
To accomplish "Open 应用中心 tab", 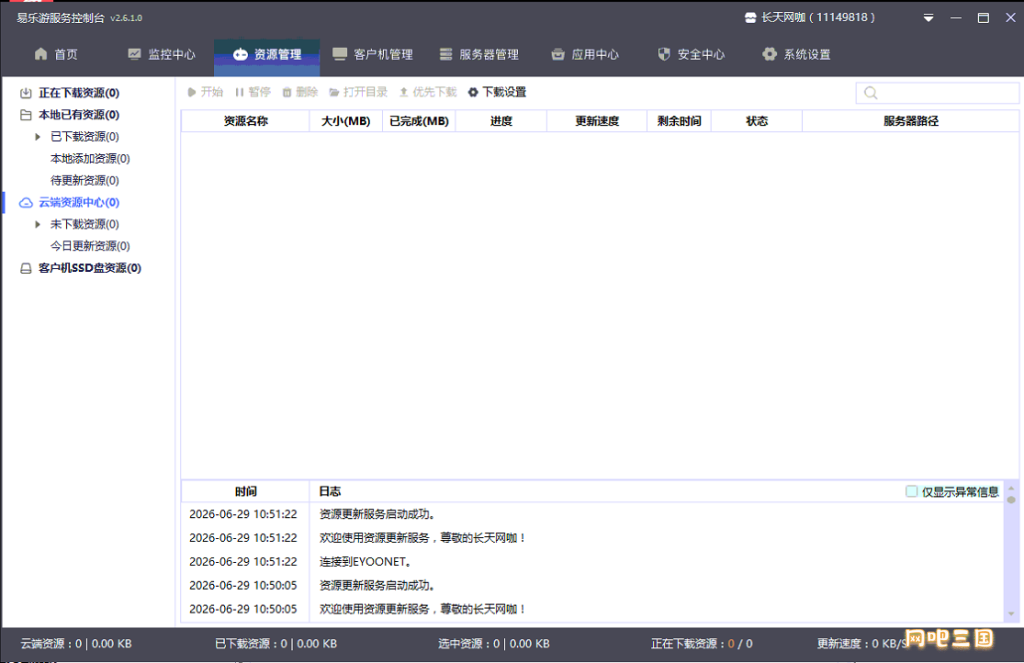I will pos(585,54).
